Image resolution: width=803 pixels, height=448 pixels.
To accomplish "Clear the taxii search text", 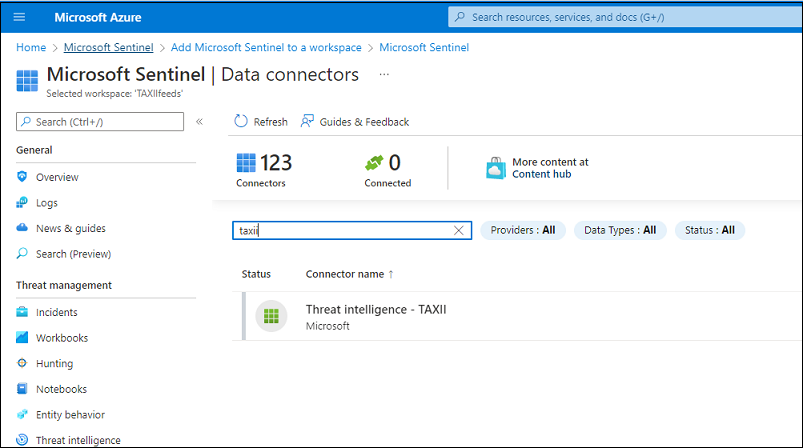I will 459,230.
